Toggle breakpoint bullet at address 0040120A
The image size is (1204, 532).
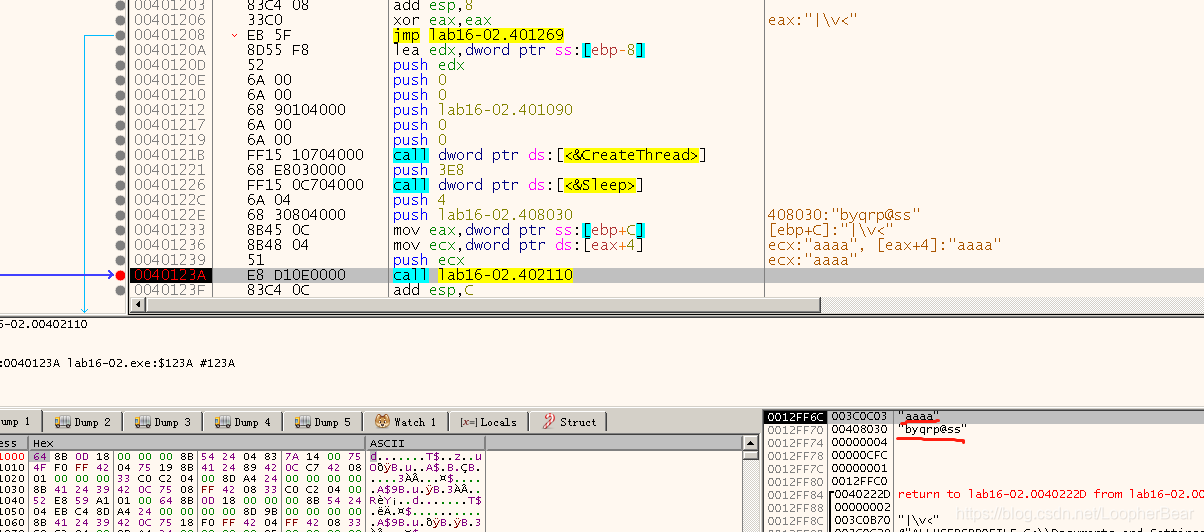click(x=121, y=50)
